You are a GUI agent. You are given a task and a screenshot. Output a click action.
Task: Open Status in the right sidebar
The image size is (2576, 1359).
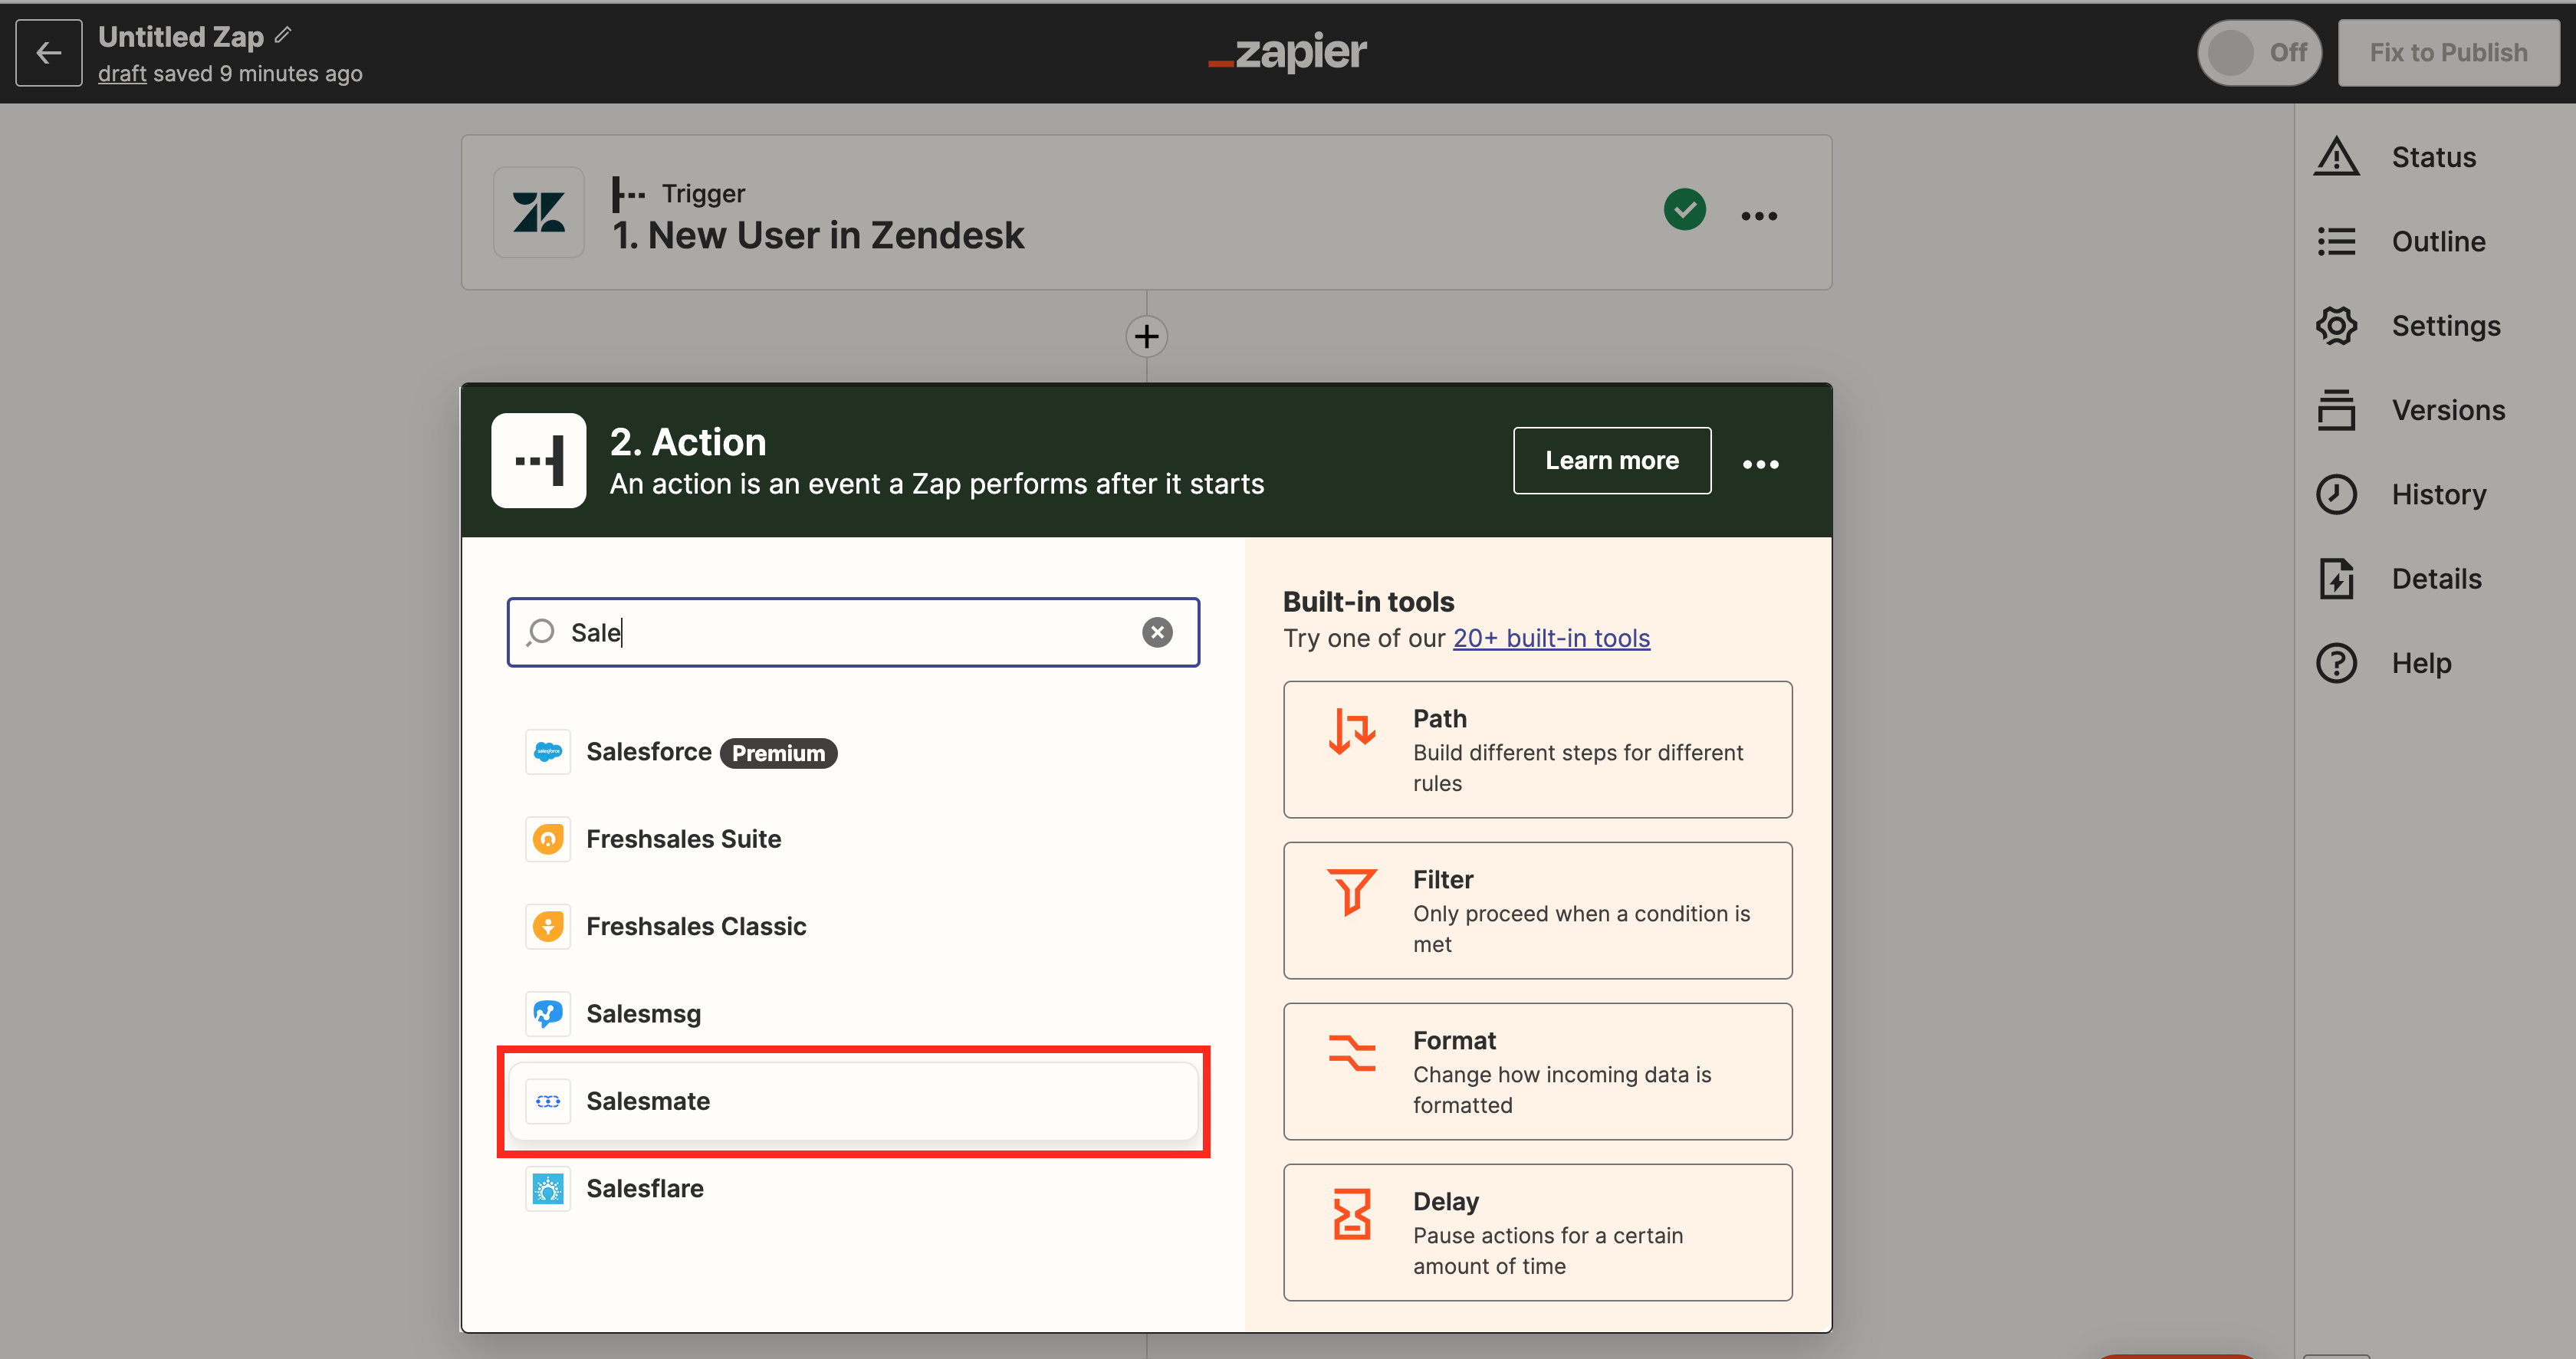tap(2436, 158)
